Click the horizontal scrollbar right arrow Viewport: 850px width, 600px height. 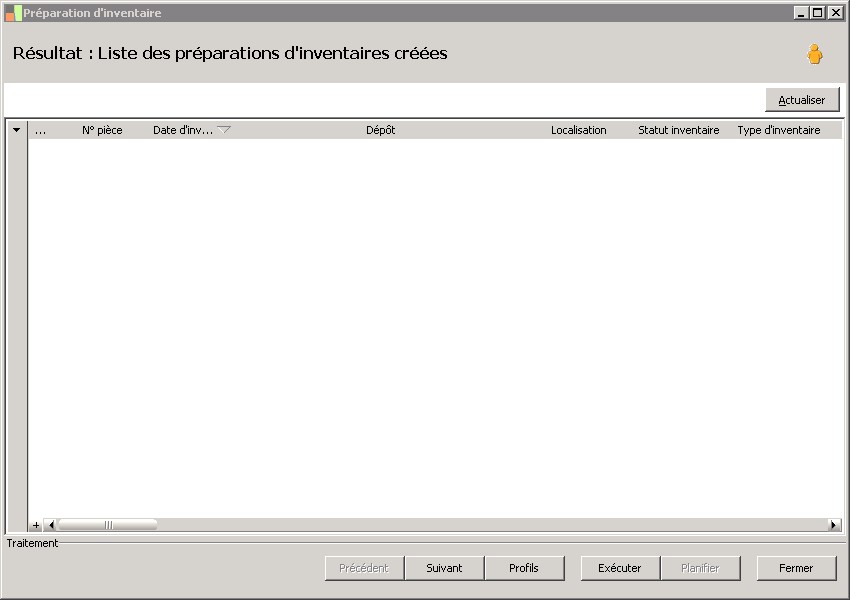[x=834, y=525]
